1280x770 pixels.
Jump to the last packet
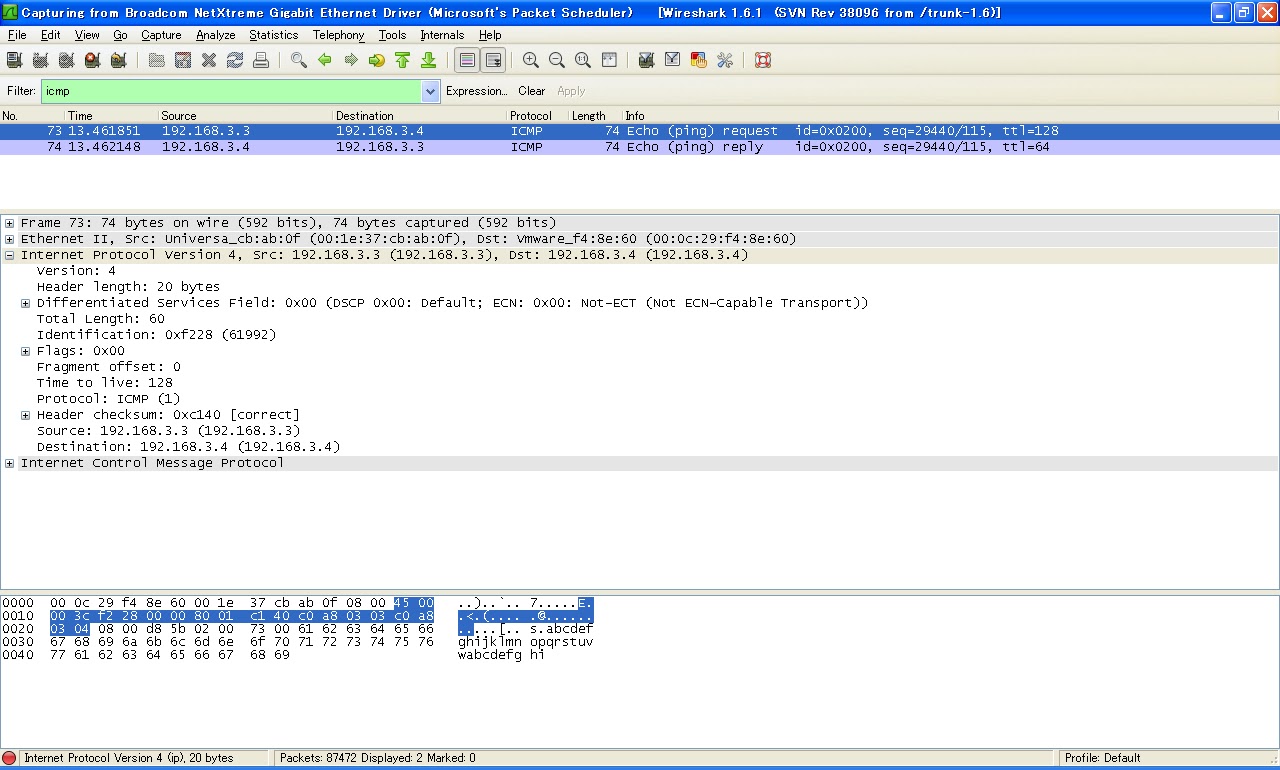[x=429, y=60]
